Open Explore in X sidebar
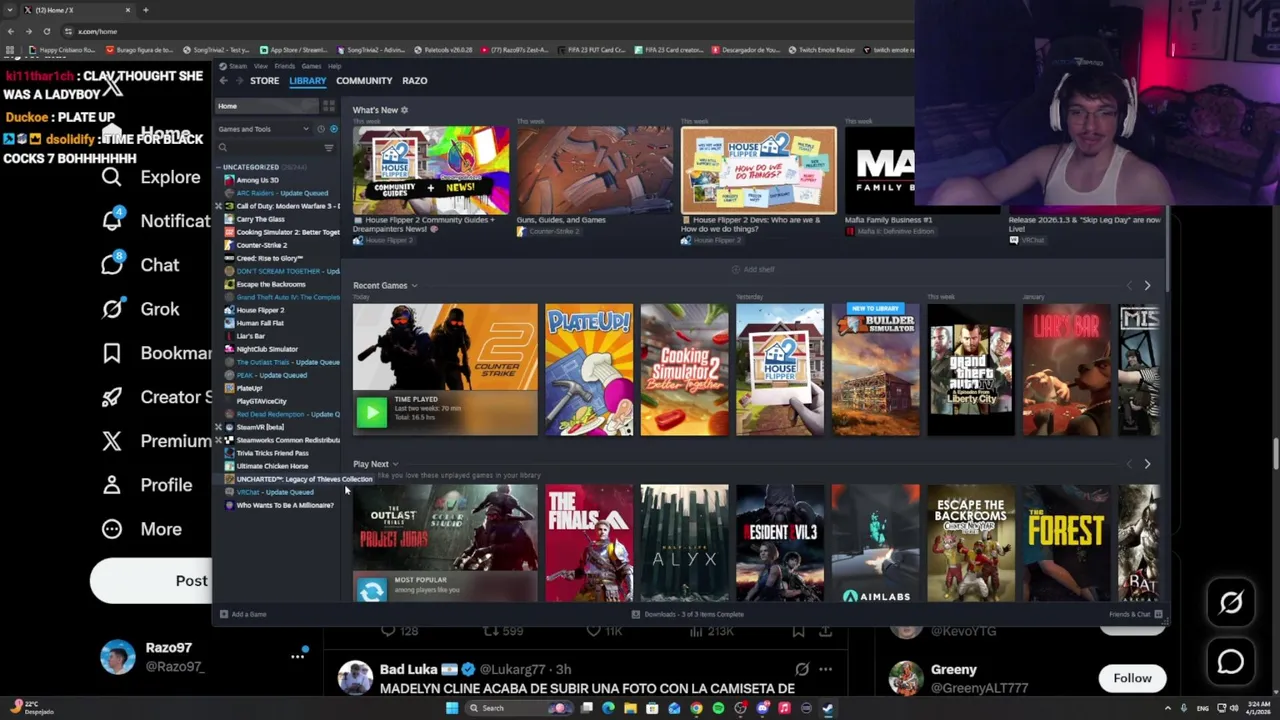The width and height of the screenshot is (1280, 720). 150,177
